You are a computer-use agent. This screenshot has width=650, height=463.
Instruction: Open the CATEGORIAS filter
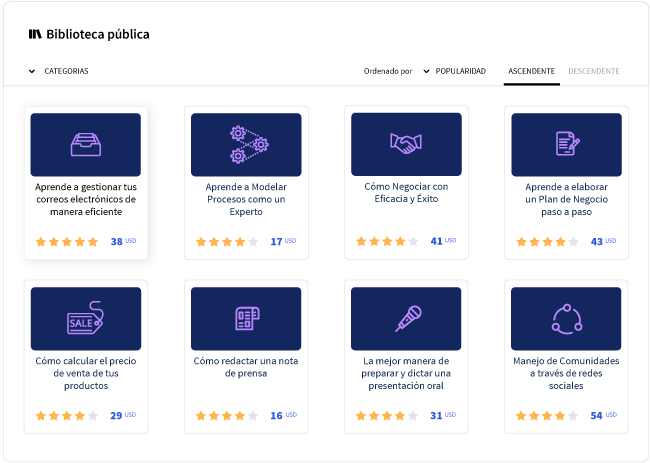(x=66, y=71)
